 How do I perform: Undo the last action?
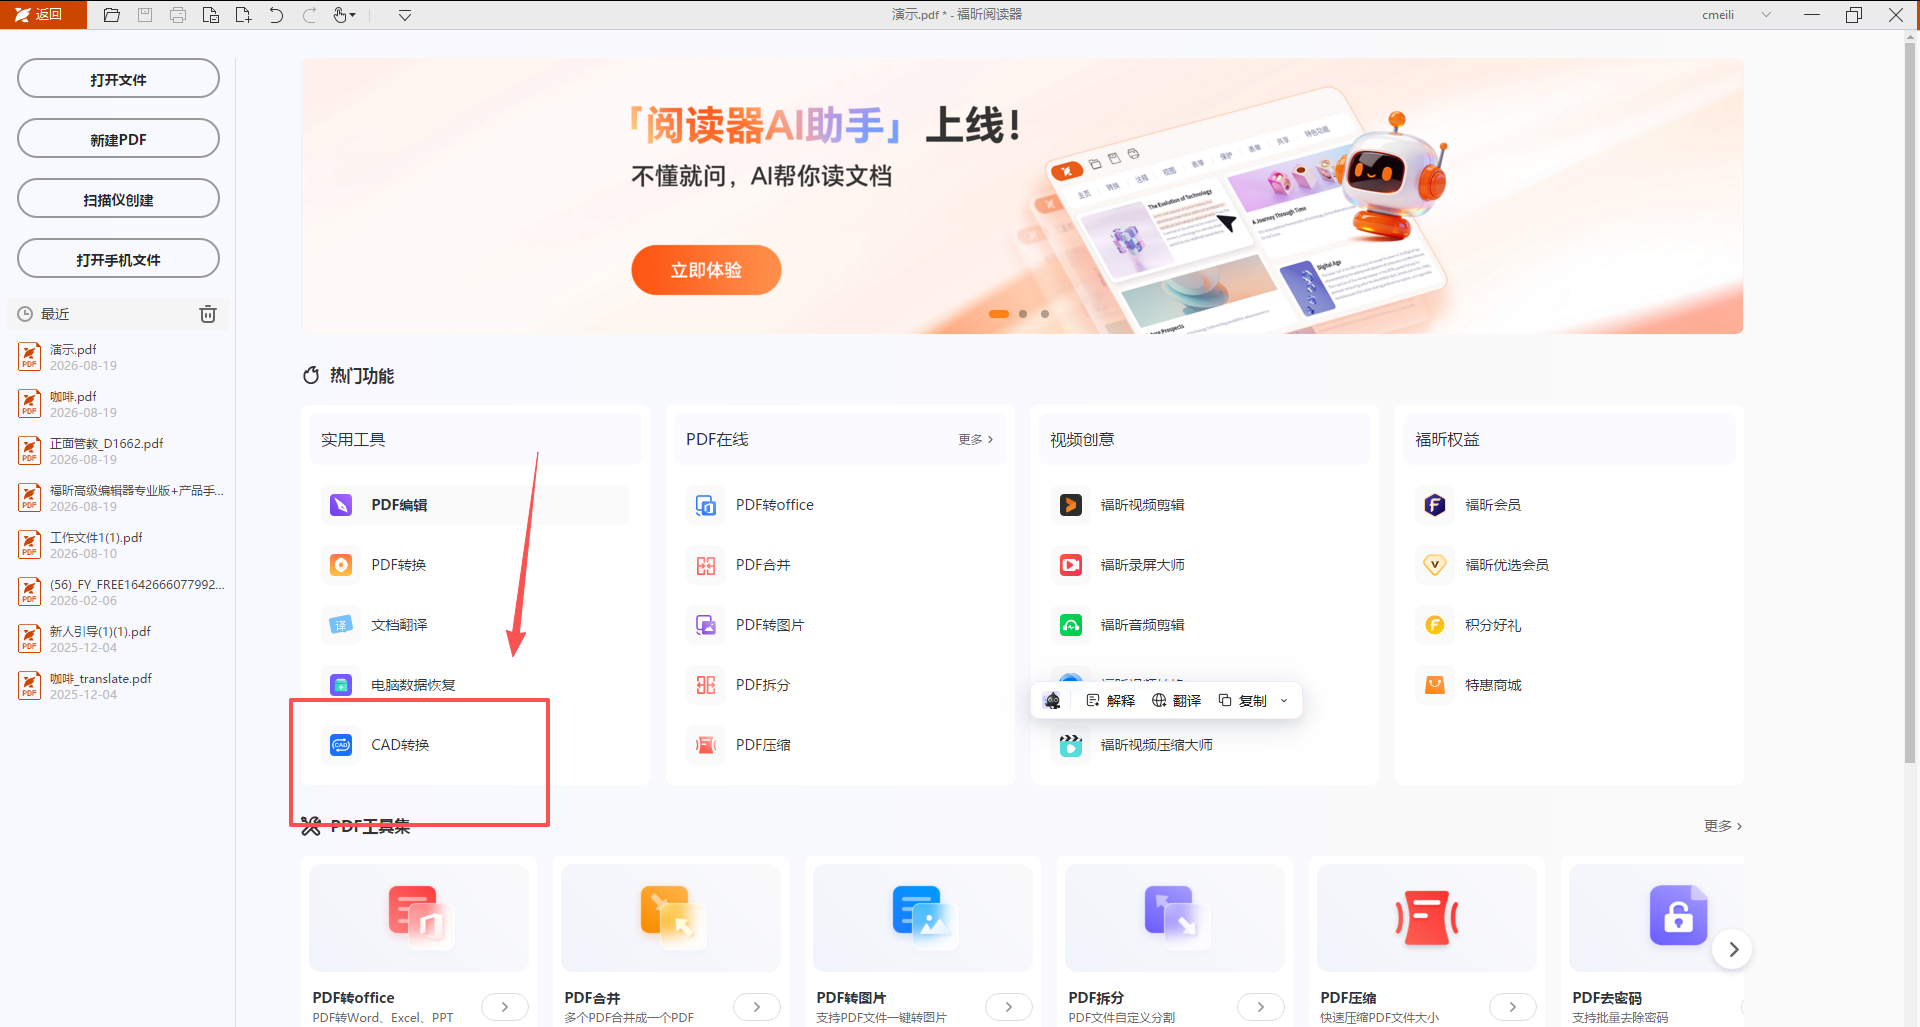tap(276, 15)
